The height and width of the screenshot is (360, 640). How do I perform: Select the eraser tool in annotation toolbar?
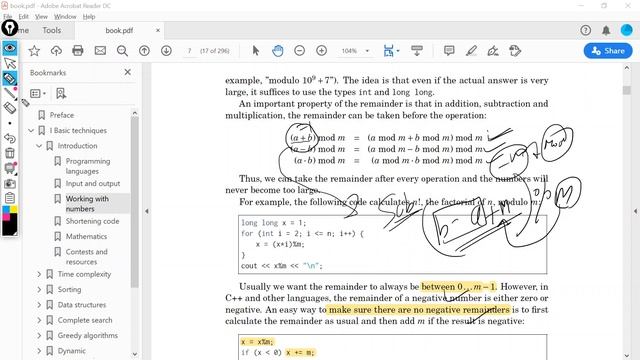(x=10, y=108)
